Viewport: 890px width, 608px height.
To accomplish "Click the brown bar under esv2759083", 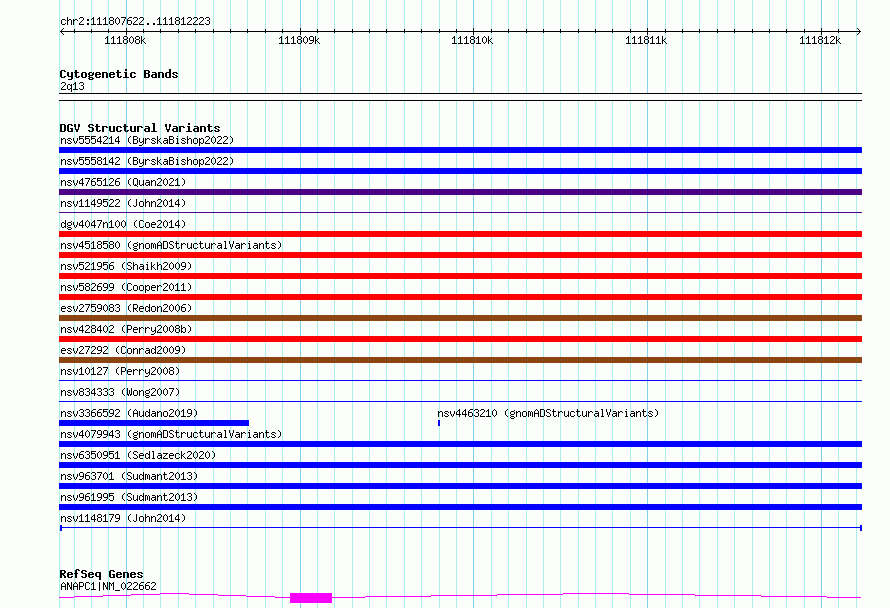I will [460, 318].
